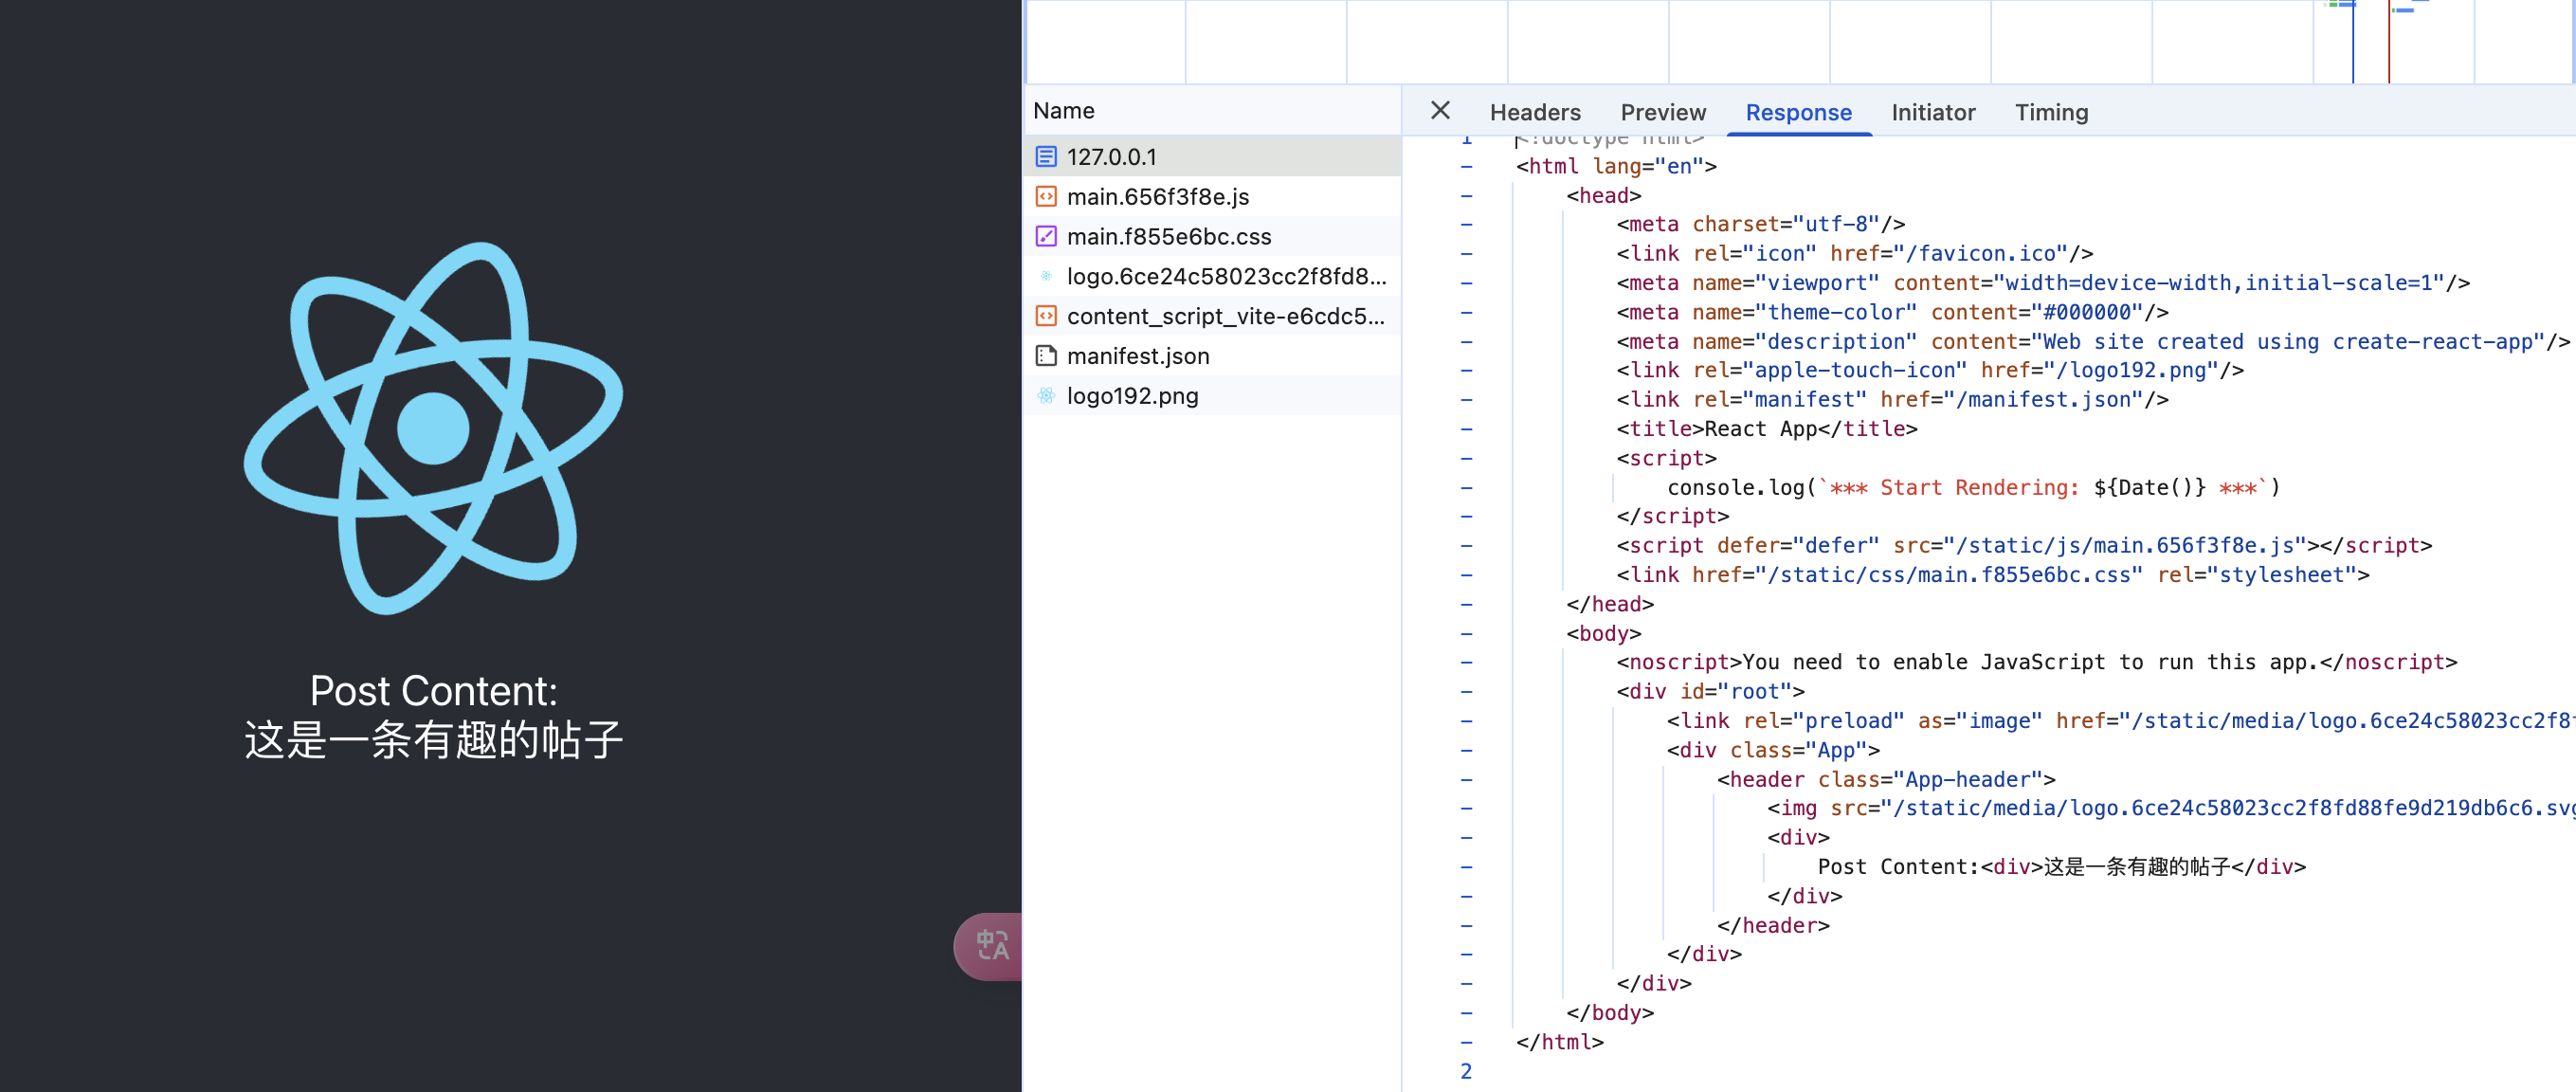Click the Name column header

click(x=1064, y=111)
